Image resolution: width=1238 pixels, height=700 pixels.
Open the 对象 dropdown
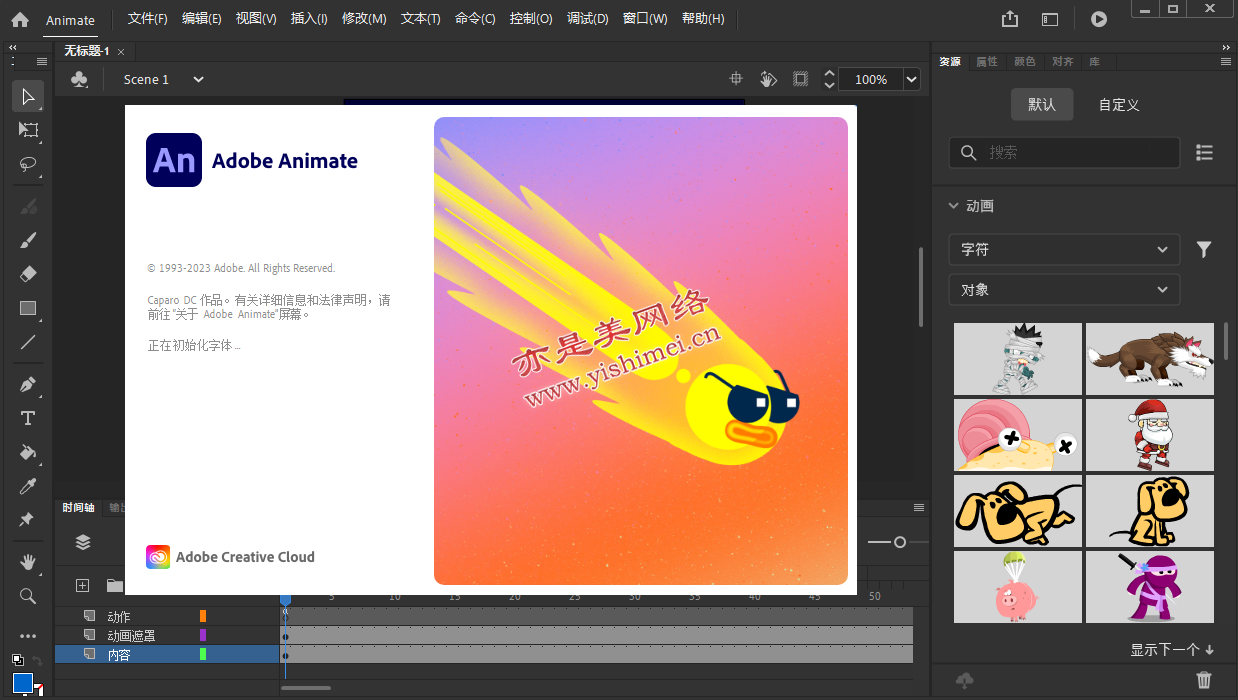1064,289
